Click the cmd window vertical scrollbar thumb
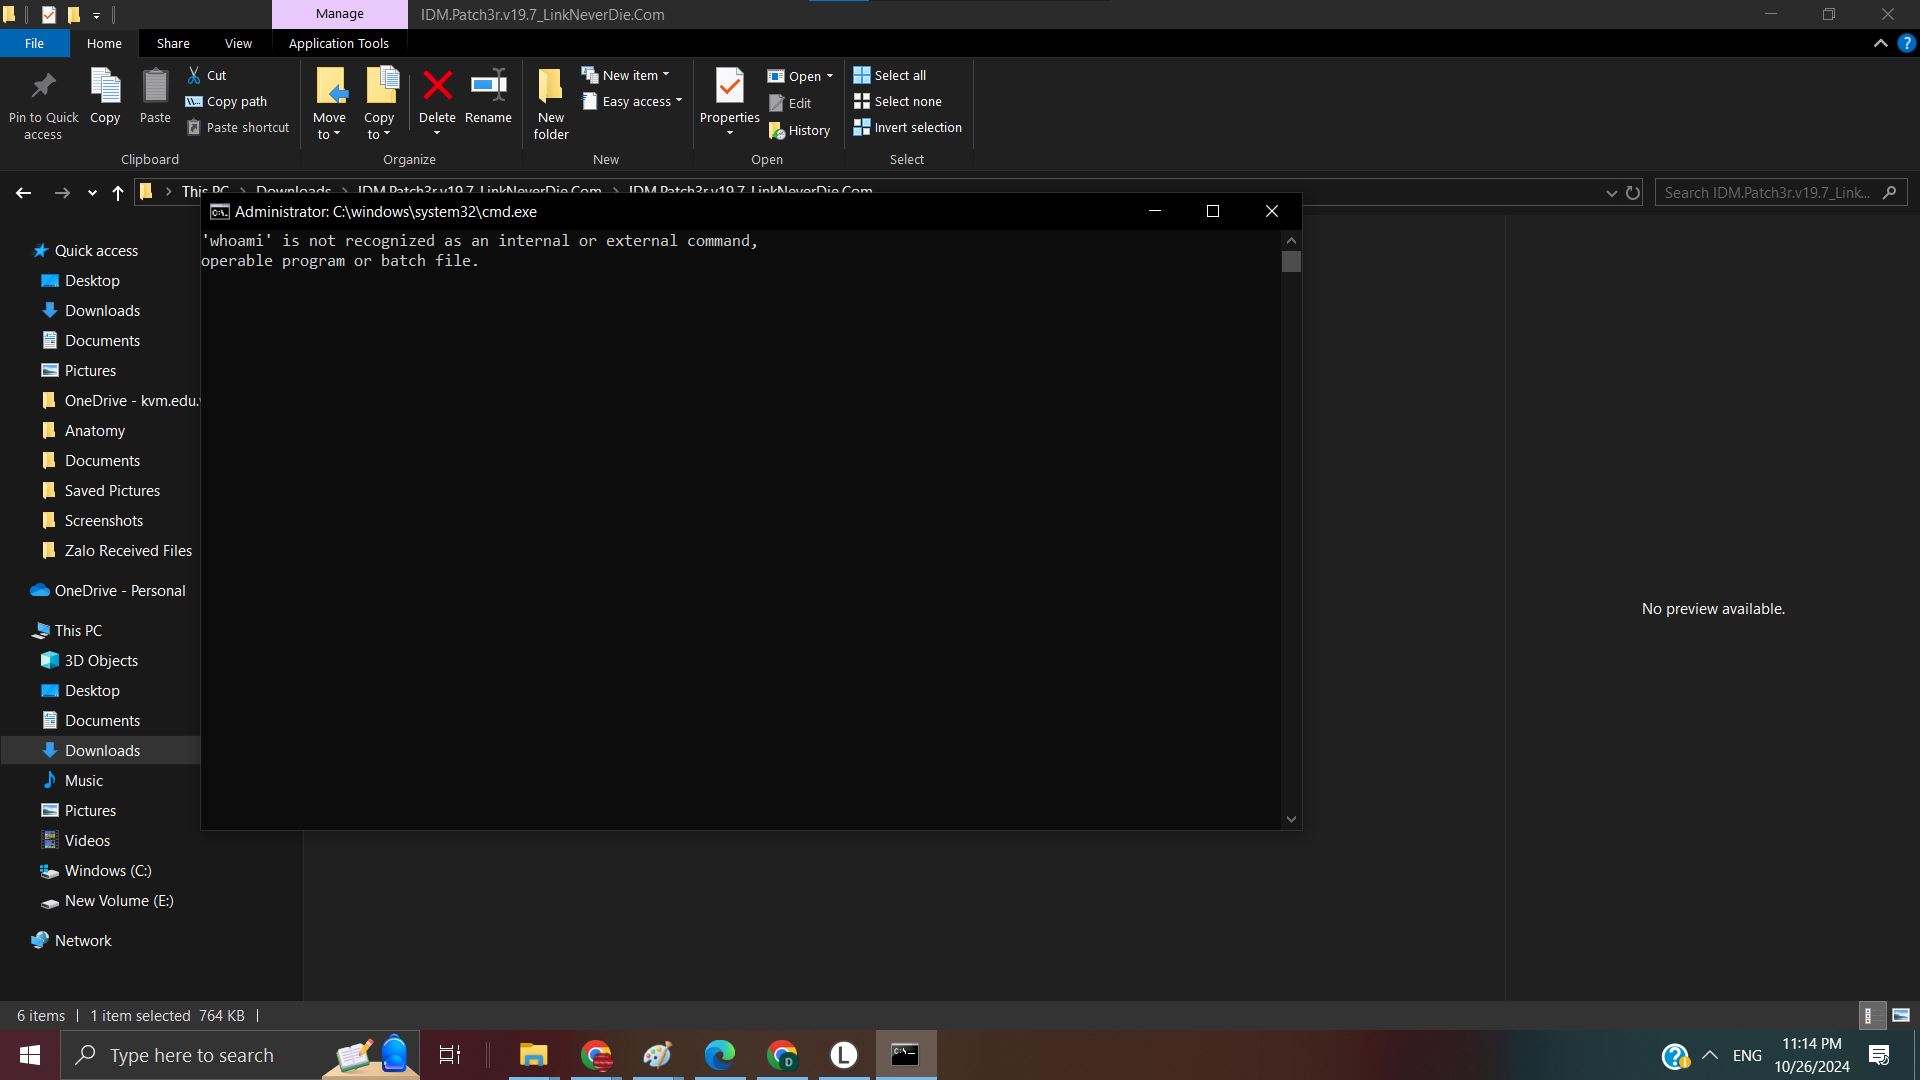The height and width of the screenshot is (1080, 1920). [x=1291, y=261]
